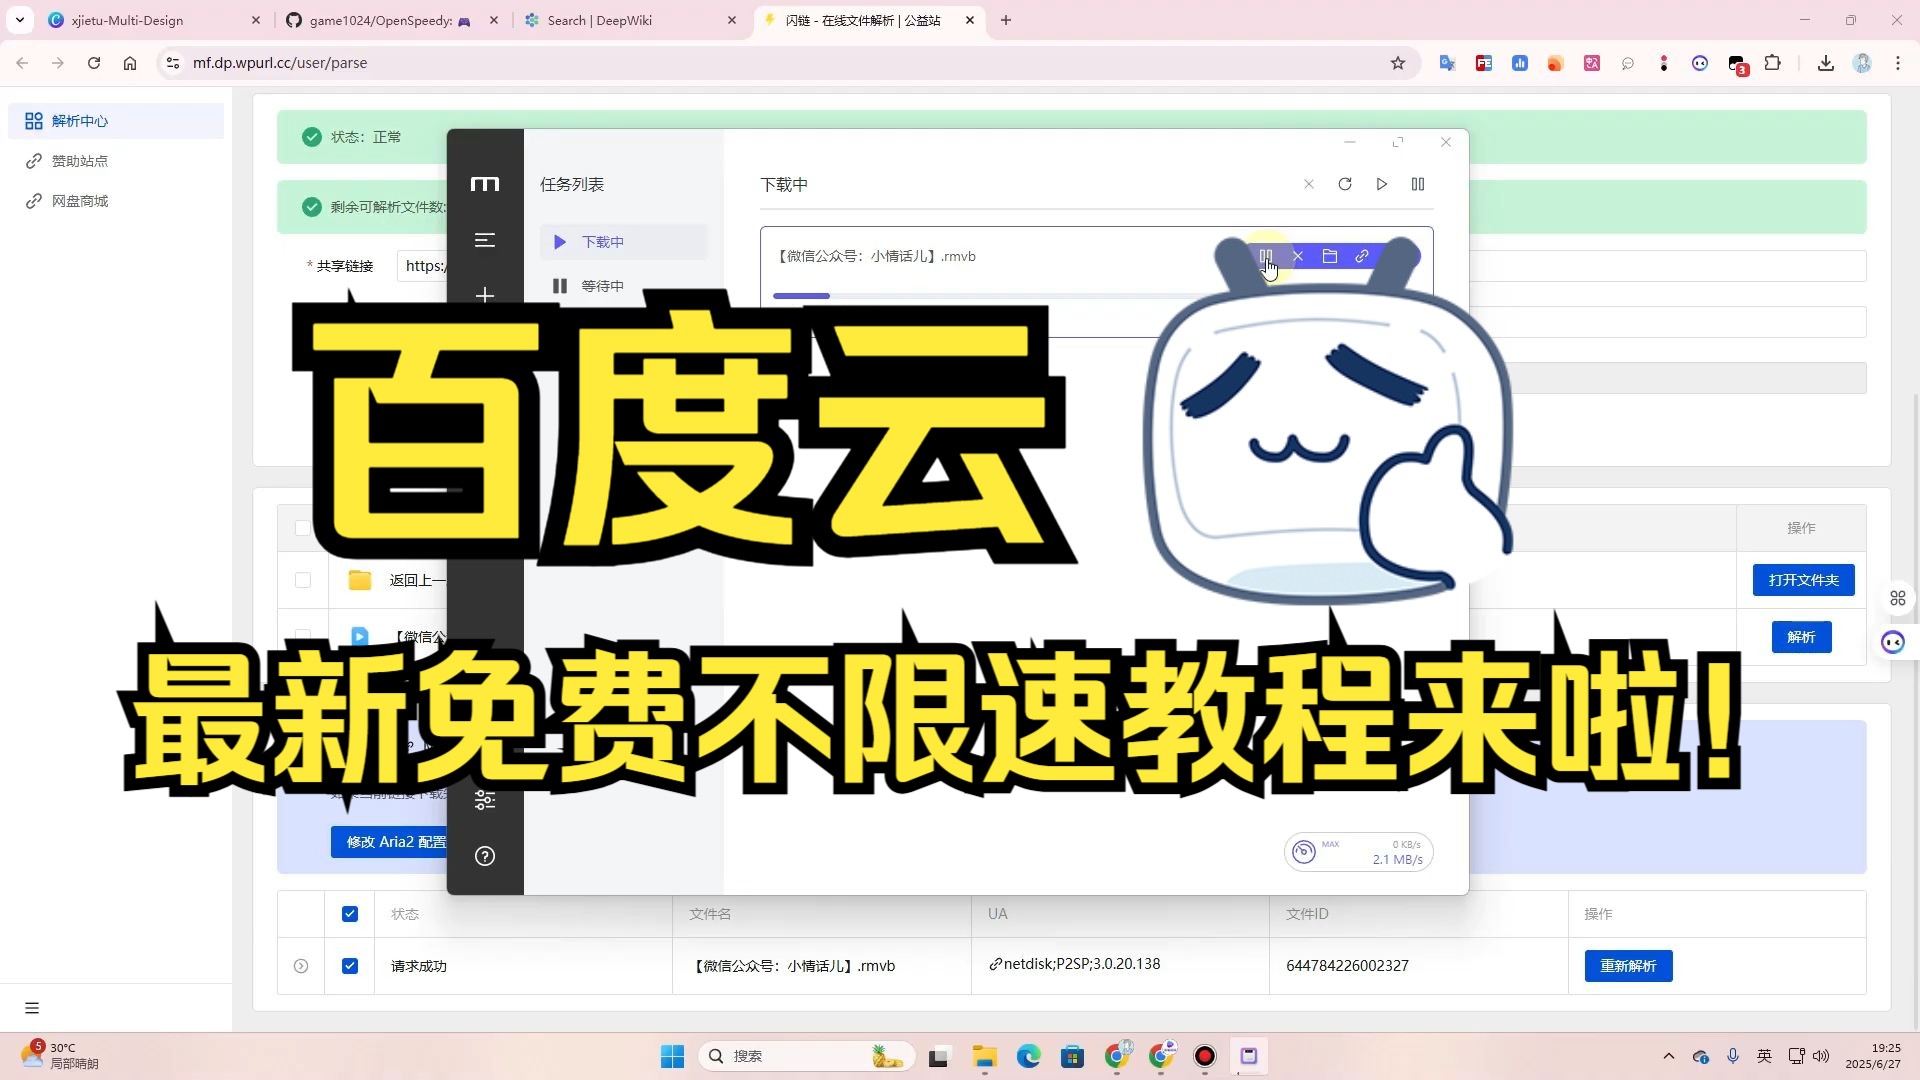
Task: Toggle the select-all checkbox in 状态 header
Action: click(x=350, y=914)
